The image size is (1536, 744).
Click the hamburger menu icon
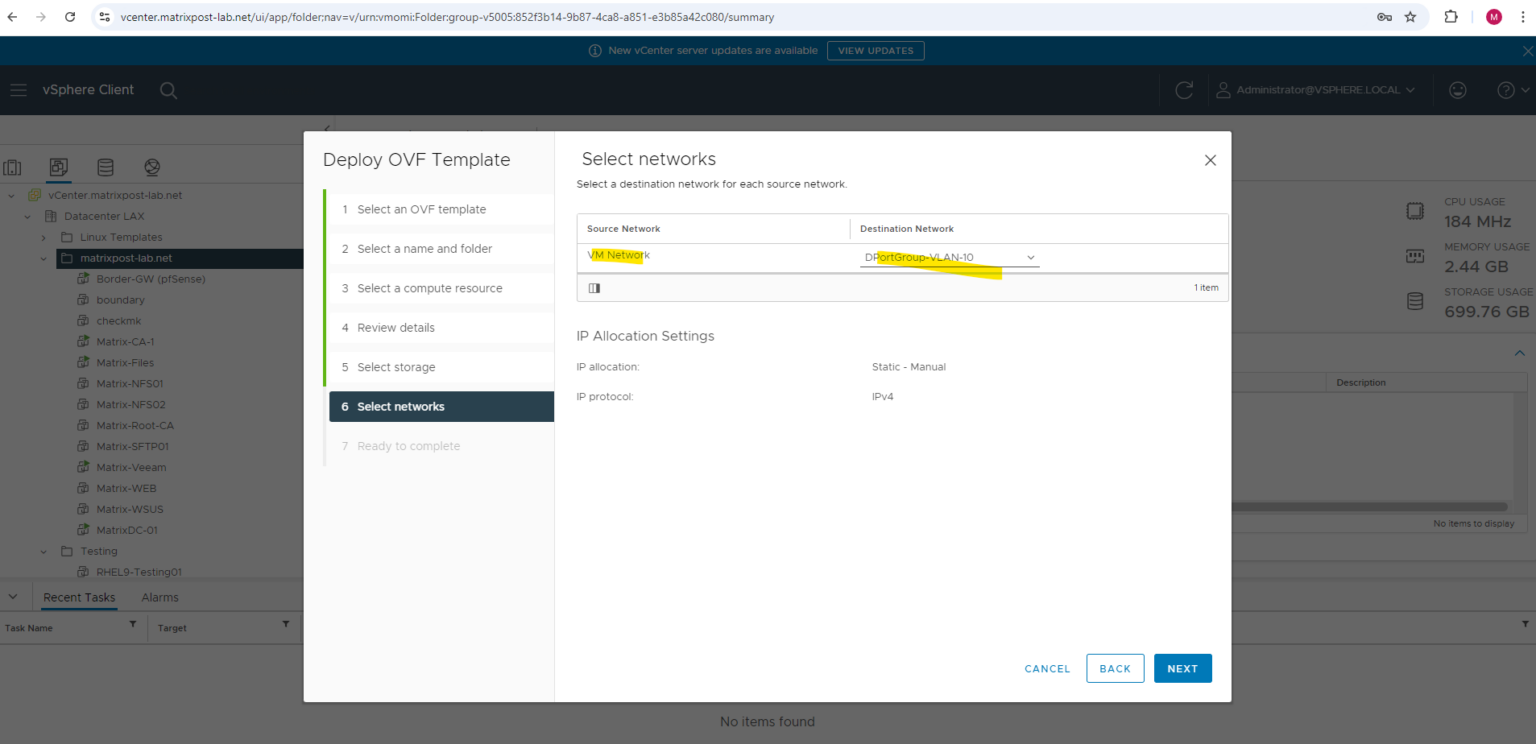[18, 90]
